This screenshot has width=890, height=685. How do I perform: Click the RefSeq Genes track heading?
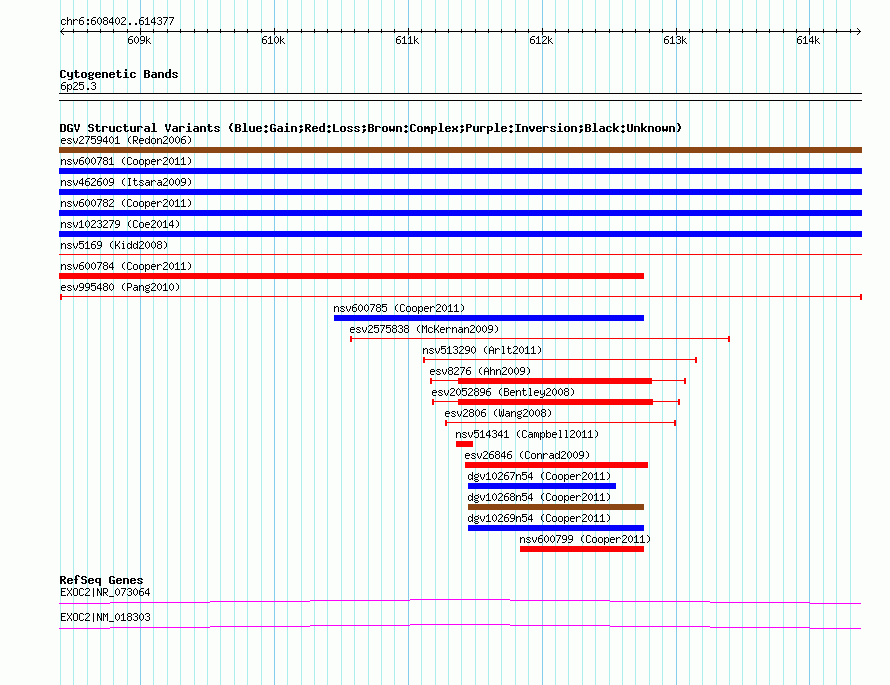click(101, 580)
